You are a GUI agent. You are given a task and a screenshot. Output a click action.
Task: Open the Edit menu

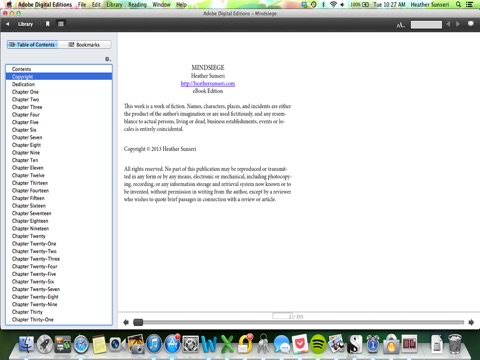pos(96,5)
